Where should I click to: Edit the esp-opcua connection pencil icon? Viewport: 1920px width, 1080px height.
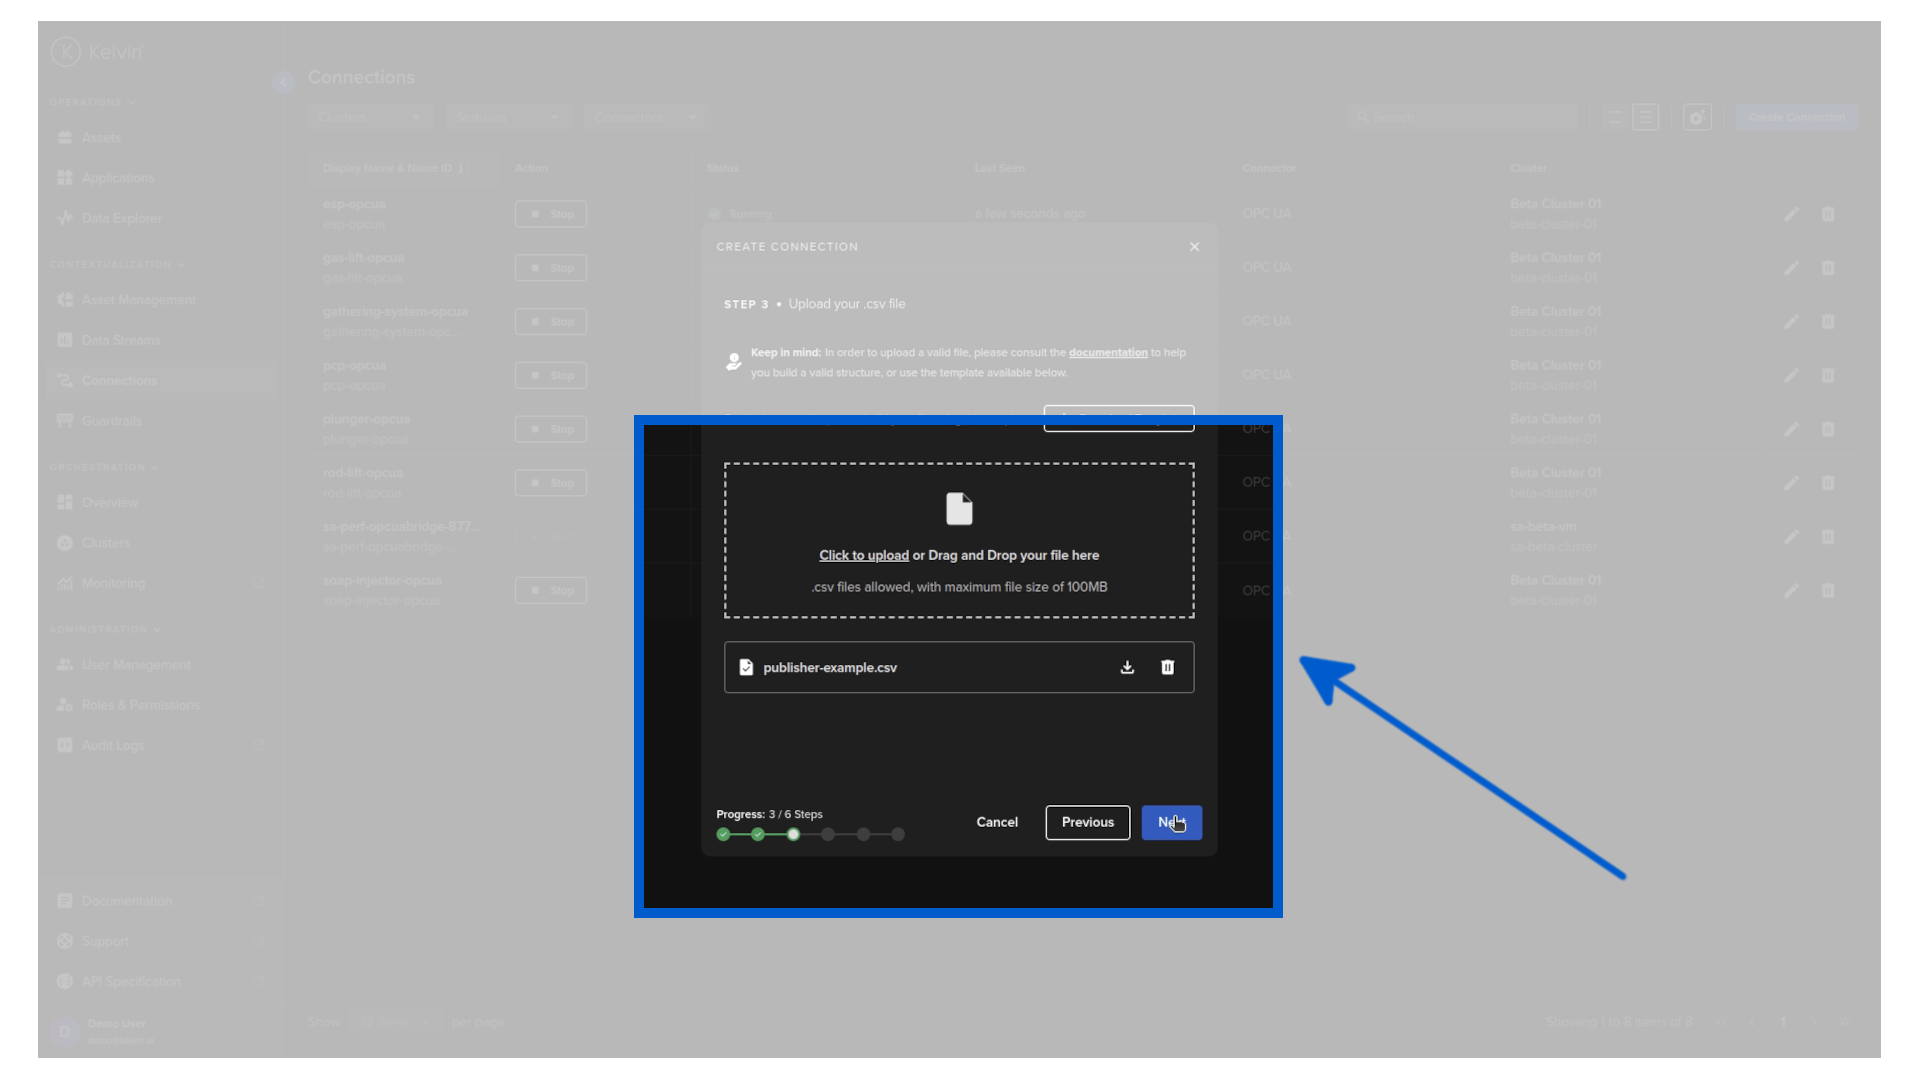(x=1791, y=214)
